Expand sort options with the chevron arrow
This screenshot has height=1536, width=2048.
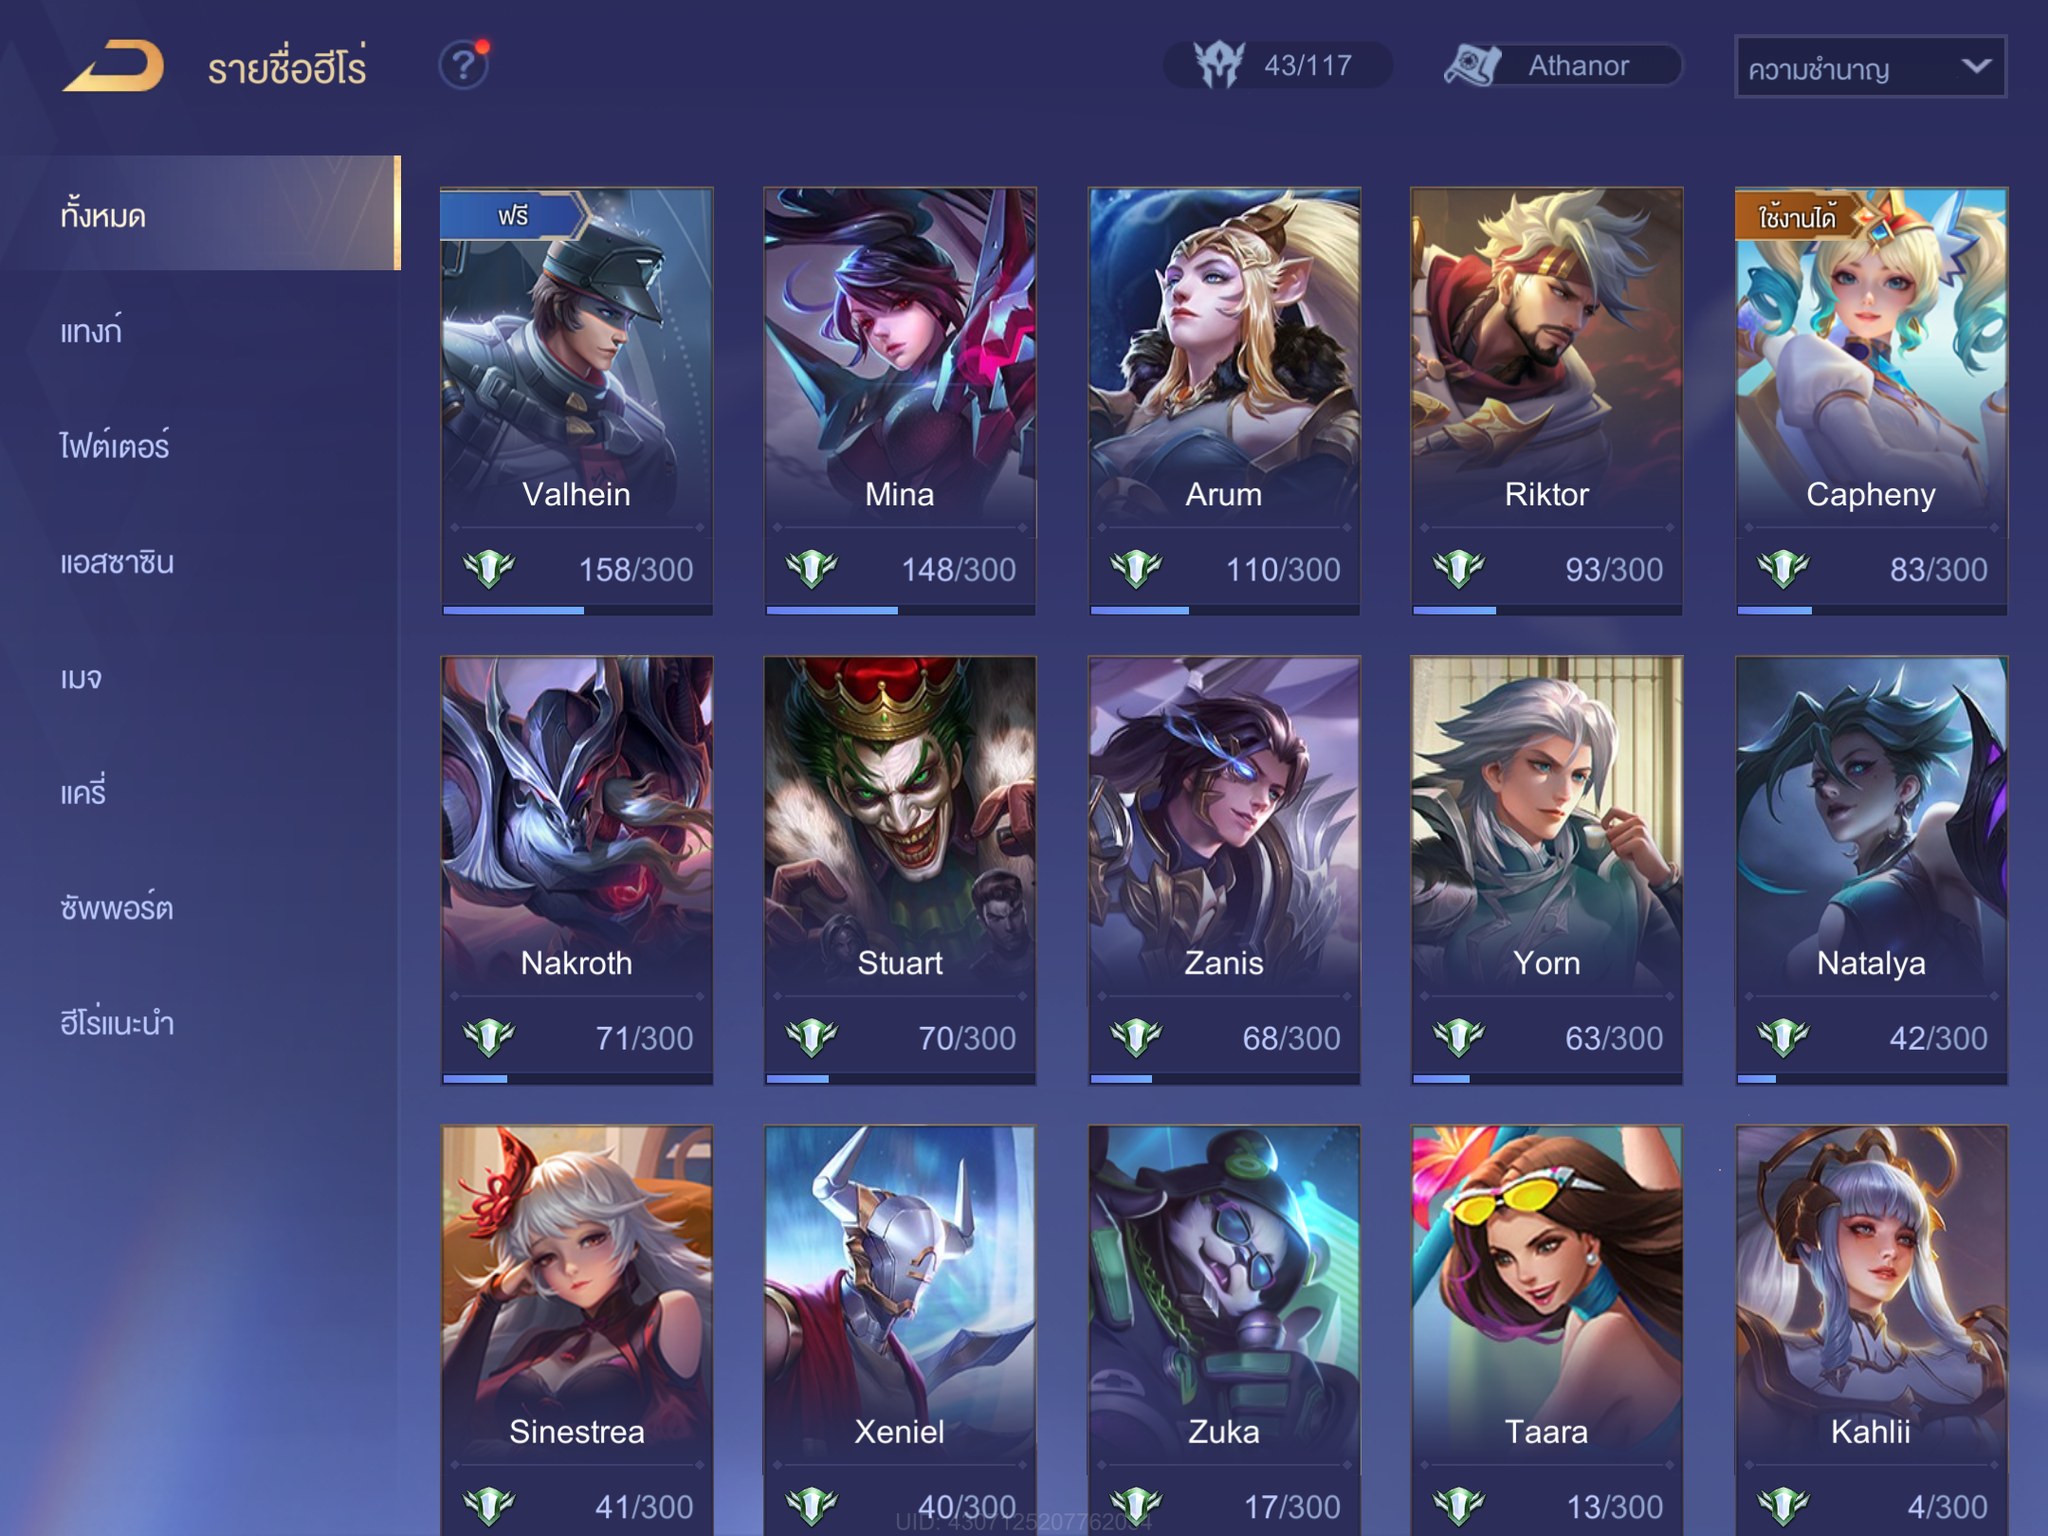click(x=1975, y=66)
